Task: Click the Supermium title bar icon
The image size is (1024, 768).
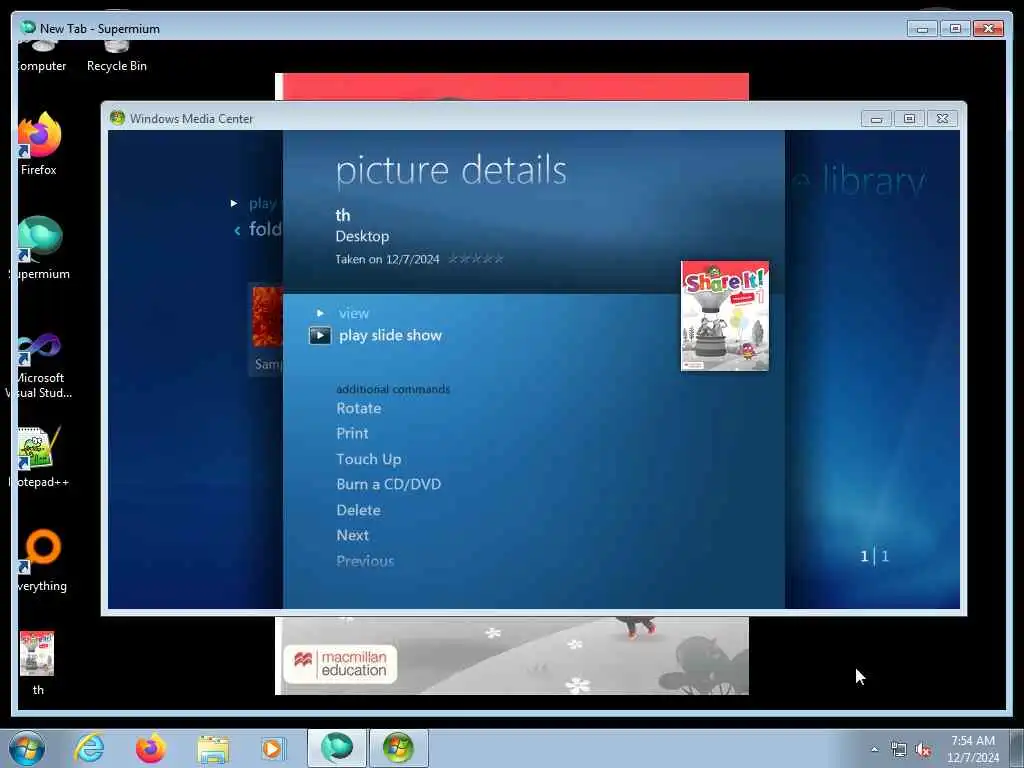Action: pyautogui.click(x=27, y=27)
